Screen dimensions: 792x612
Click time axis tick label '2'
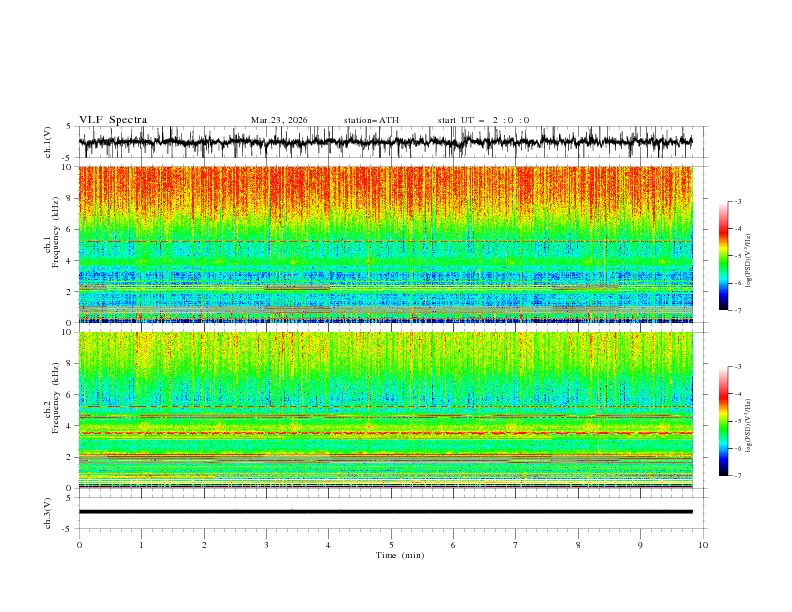[204, 545]
